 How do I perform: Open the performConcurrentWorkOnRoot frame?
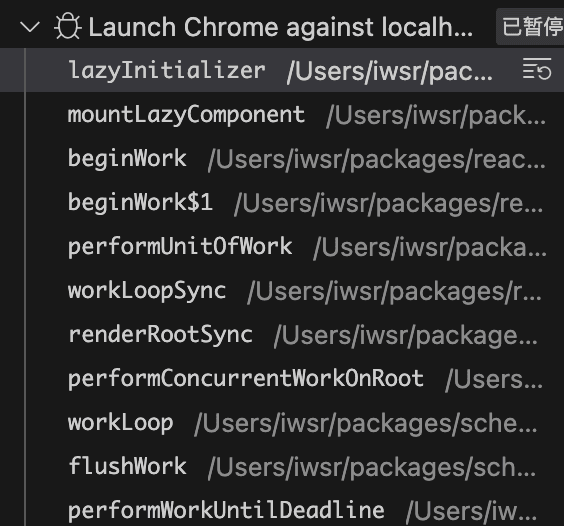click(282, 378)
